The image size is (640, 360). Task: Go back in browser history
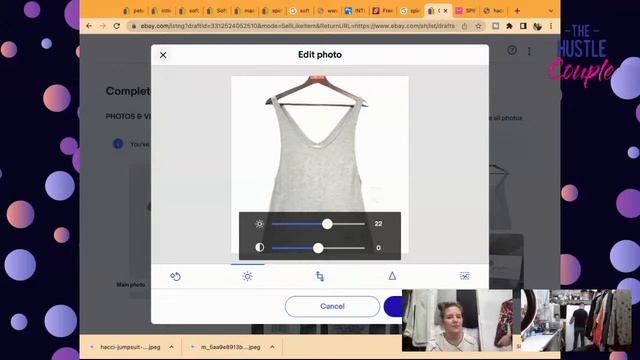89,26
